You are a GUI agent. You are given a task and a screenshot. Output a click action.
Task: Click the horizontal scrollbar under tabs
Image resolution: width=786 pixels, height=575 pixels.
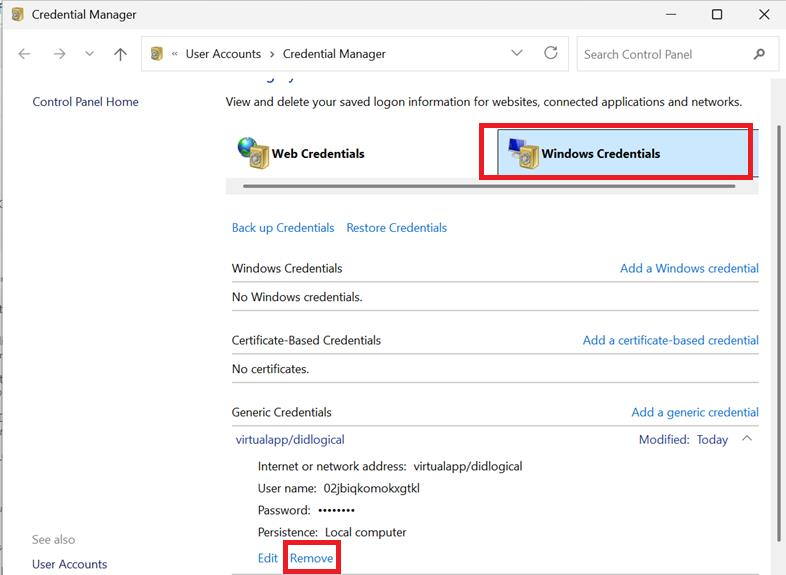pos(489,186)
